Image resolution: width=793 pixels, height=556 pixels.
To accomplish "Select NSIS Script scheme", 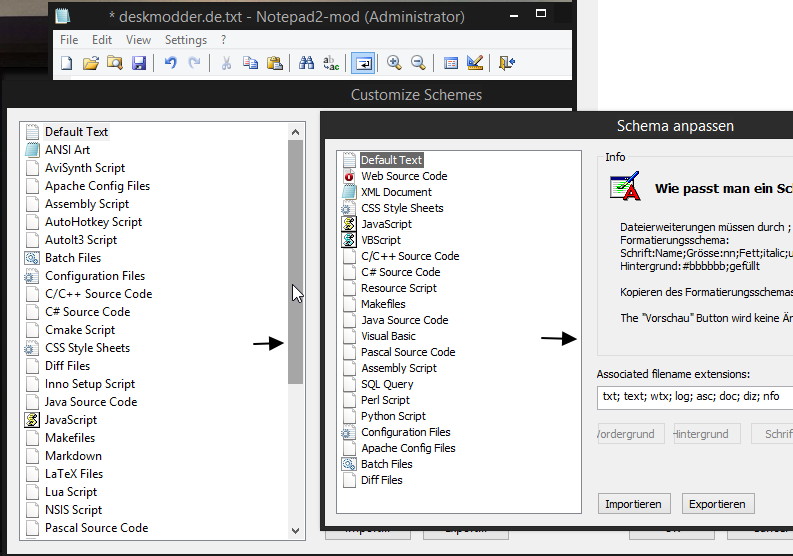I will 73,510.
